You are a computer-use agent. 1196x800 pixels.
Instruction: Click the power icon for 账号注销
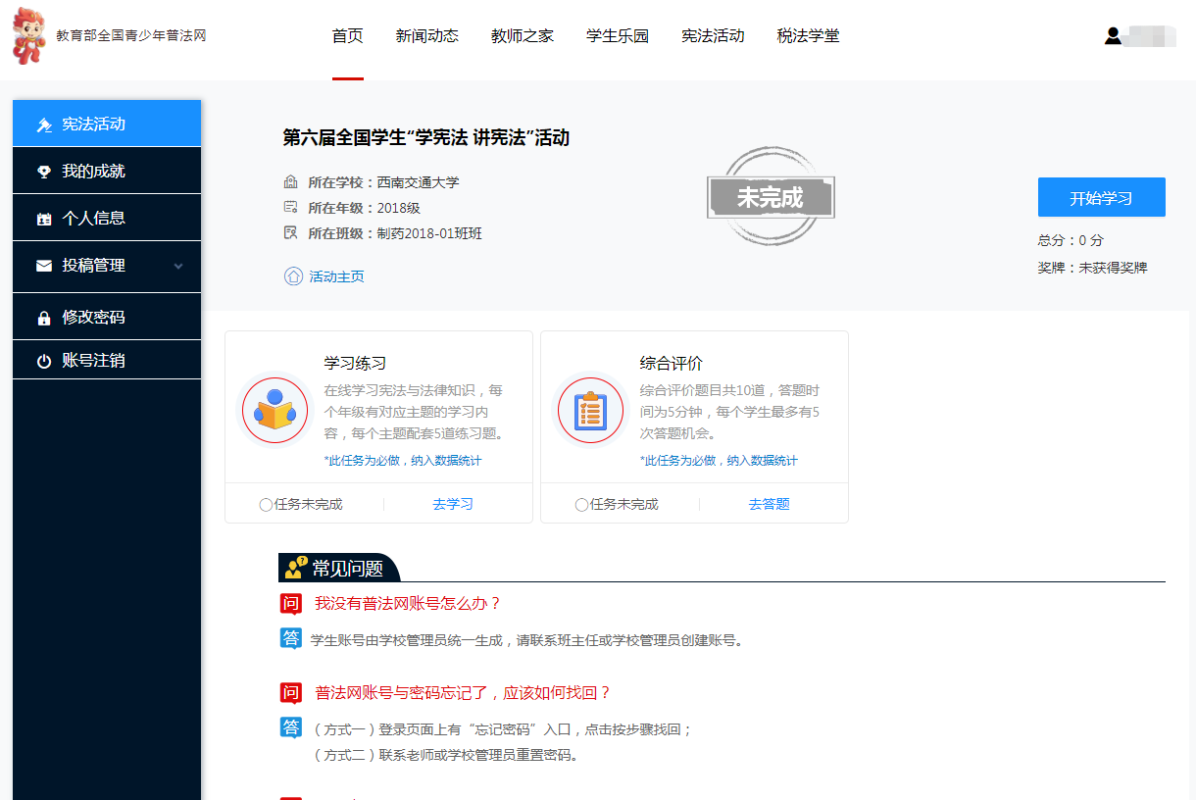coord(44,361)
